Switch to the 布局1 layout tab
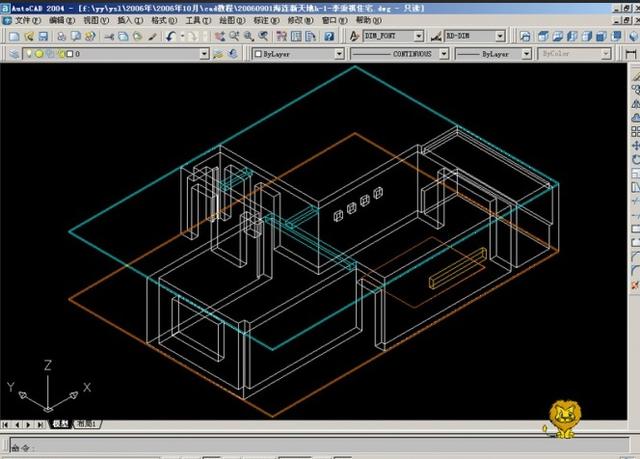This screenshot has width=640, height=459. [x=87, y=424]
